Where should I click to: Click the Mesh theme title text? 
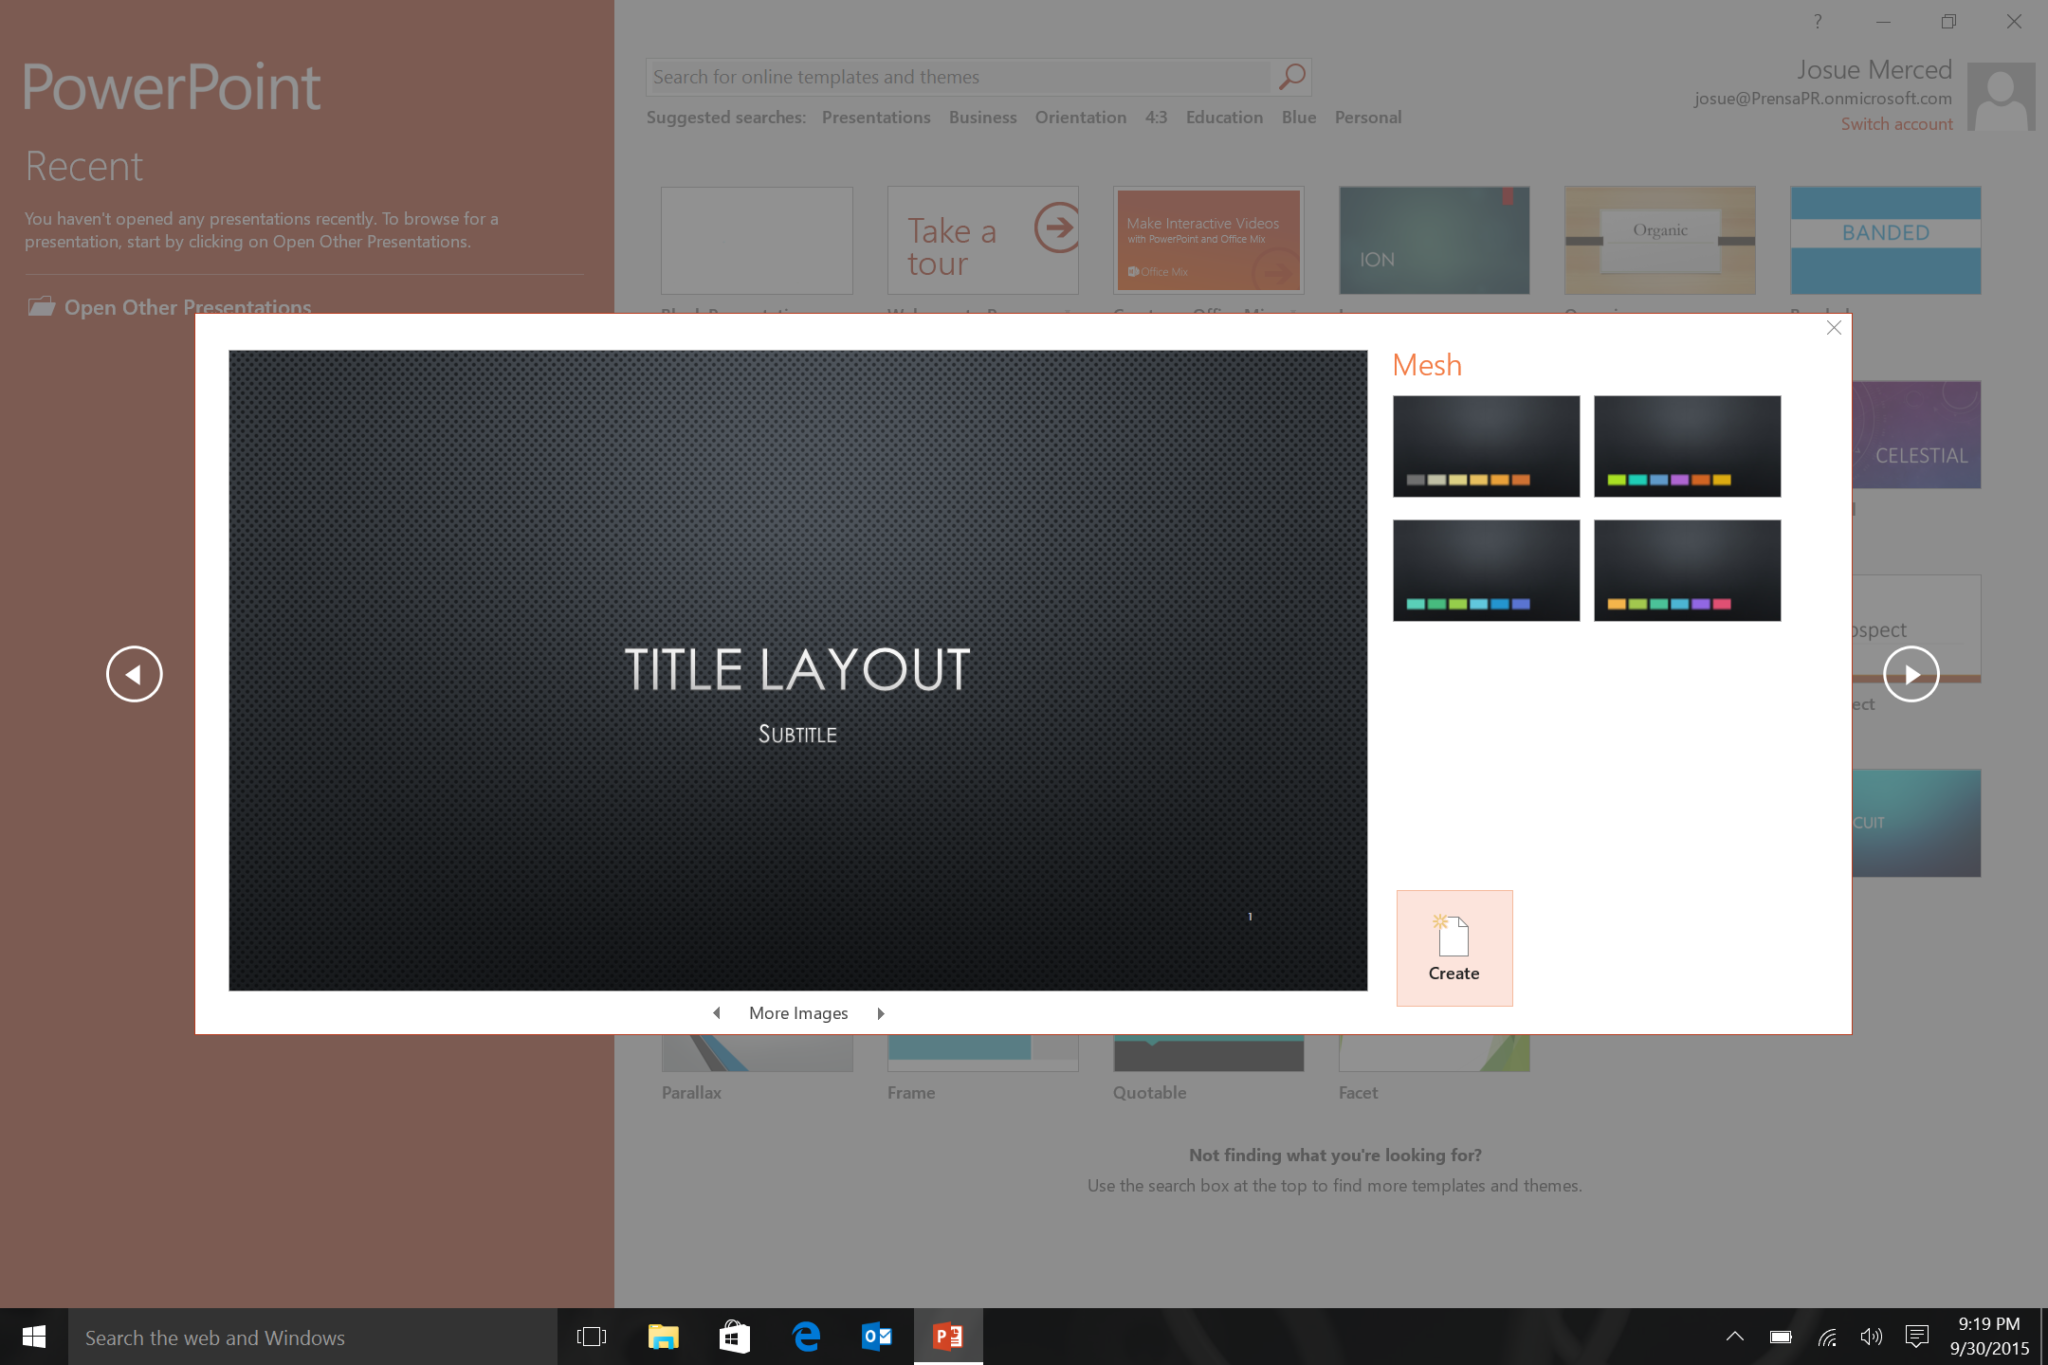point(1427,365)
